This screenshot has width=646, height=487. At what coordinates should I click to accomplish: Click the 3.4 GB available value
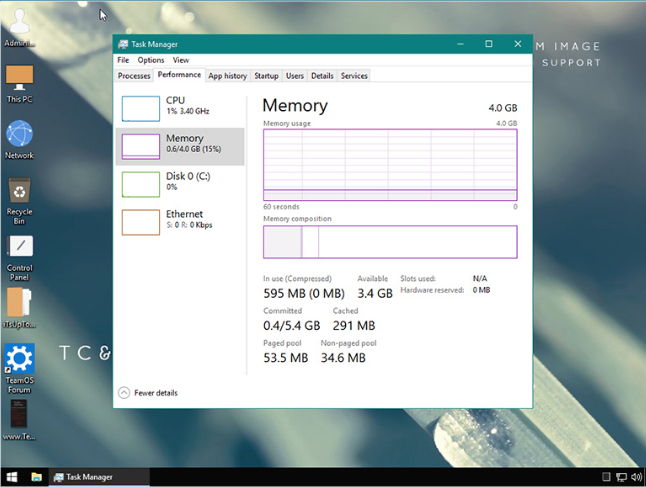[375, 293]
